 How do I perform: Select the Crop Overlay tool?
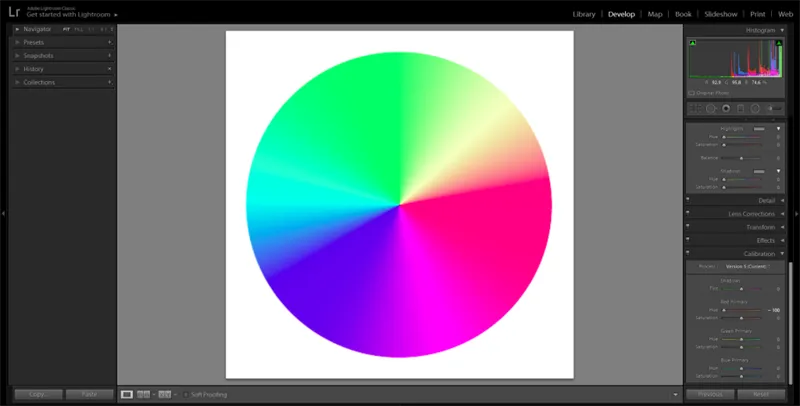[x=695, y=108]
